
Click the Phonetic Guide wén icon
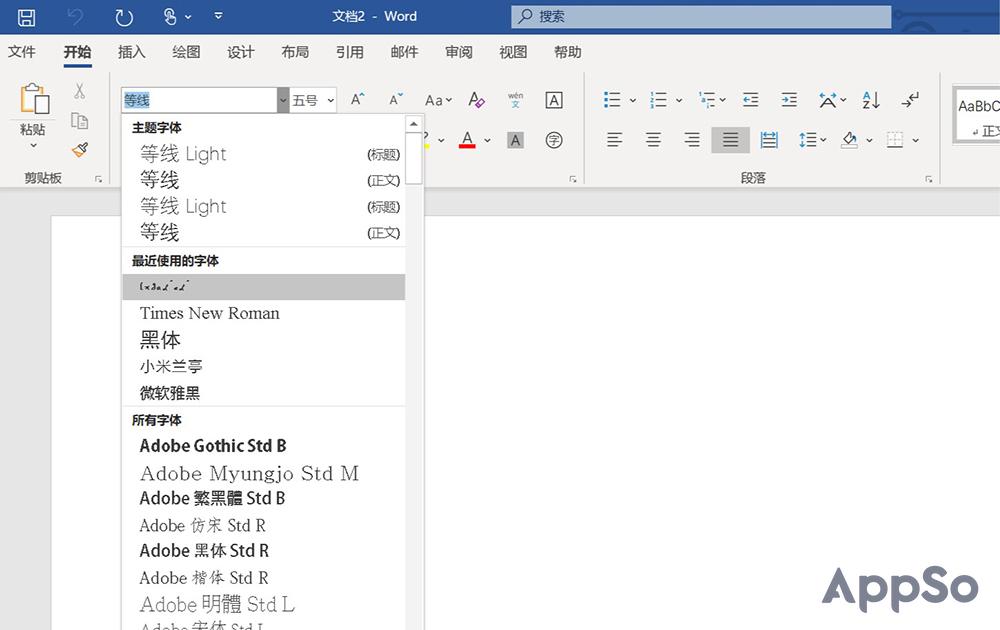(x=515, y=100)
